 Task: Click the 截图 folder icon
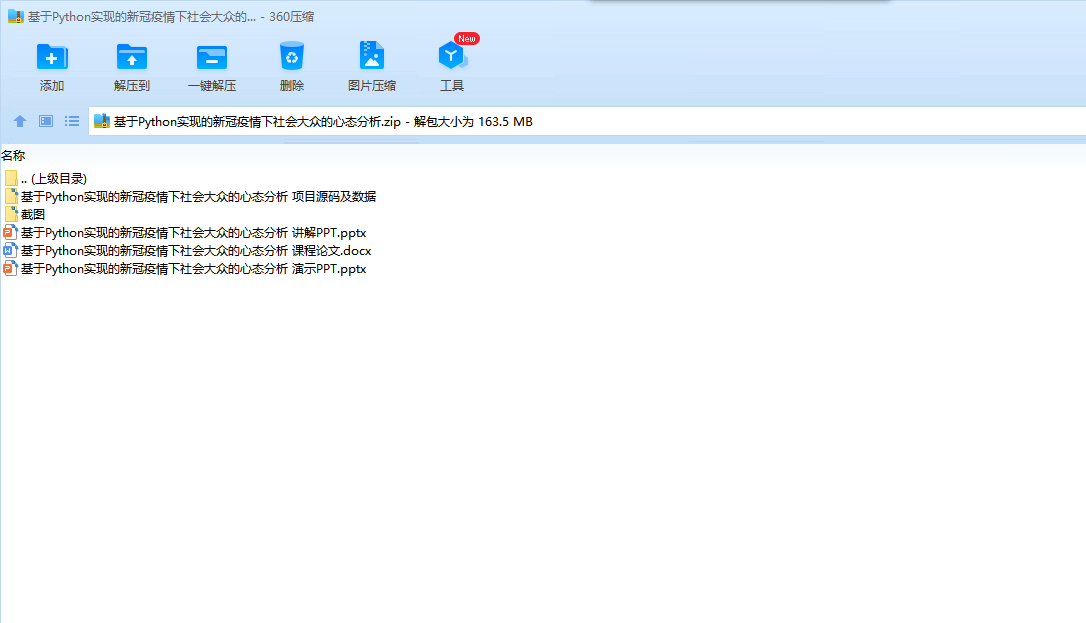(x=11, y=215)
